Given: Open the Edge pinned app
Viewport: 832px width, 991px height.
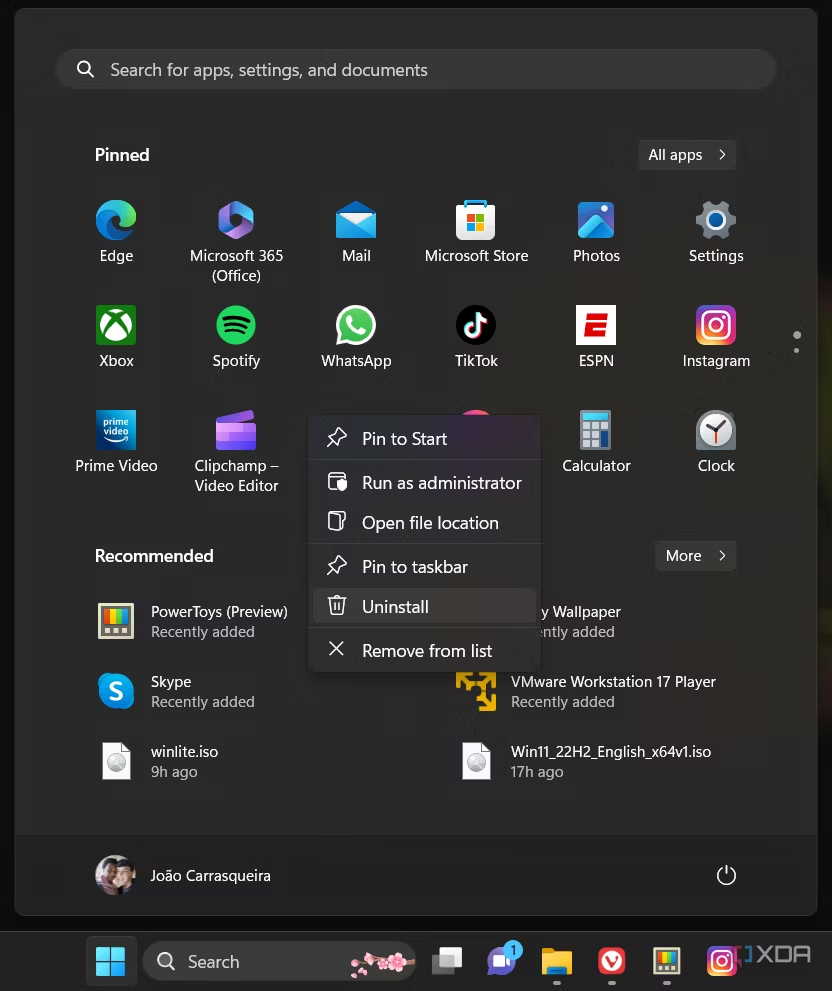Looking at the screenshot, I should point(116,232).
